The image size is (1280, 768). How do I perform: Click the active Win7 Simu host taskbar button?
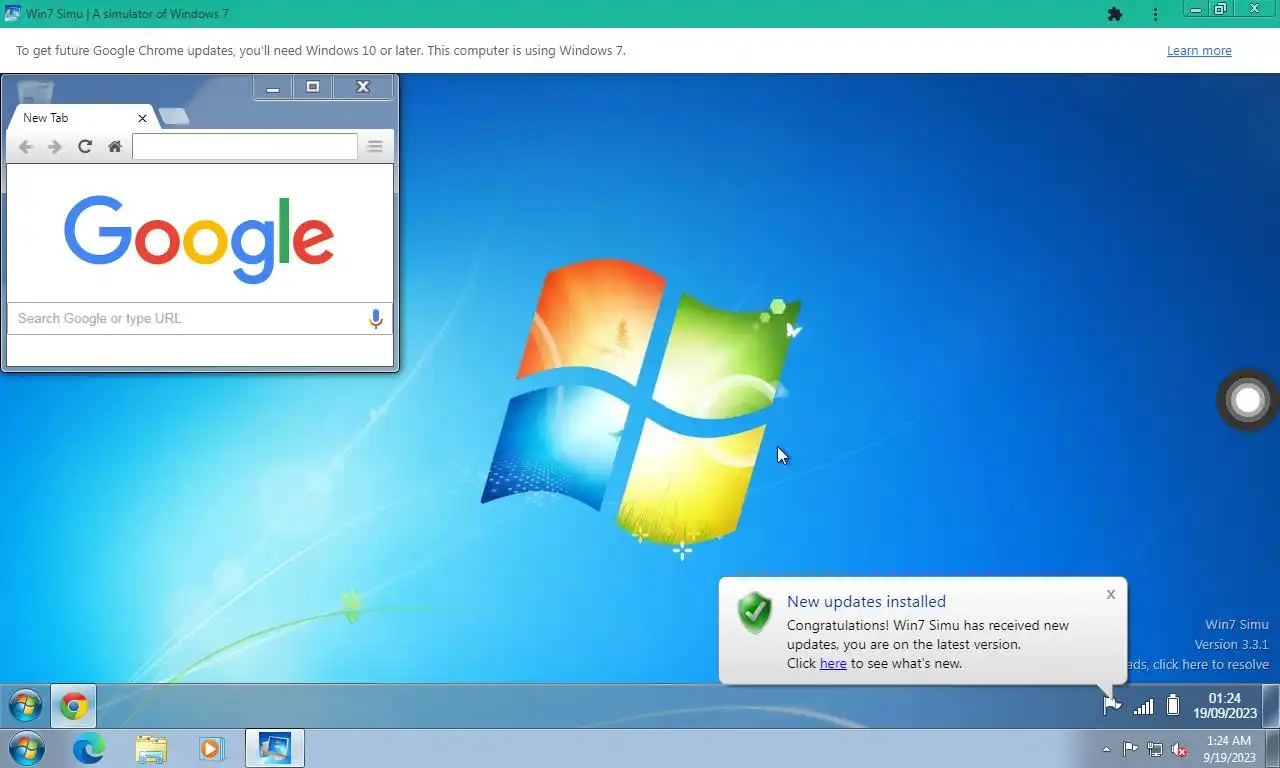[x=274, y=748]
